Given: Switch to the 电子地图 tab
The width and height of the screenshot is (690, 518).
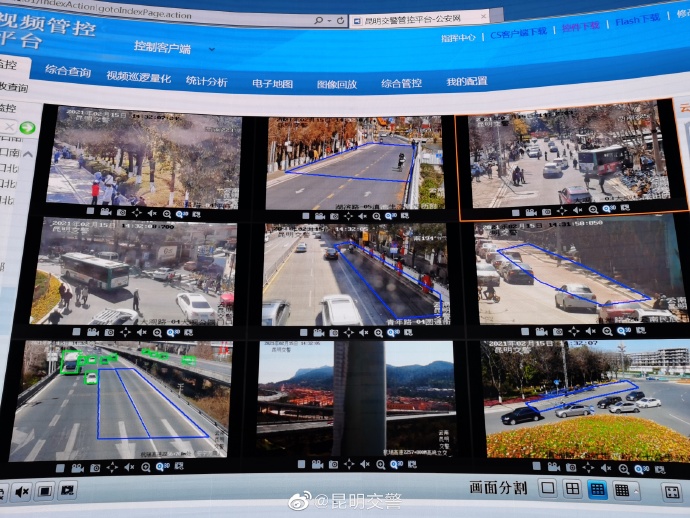Looking at the screenshot, I should [x=272, y=83].
